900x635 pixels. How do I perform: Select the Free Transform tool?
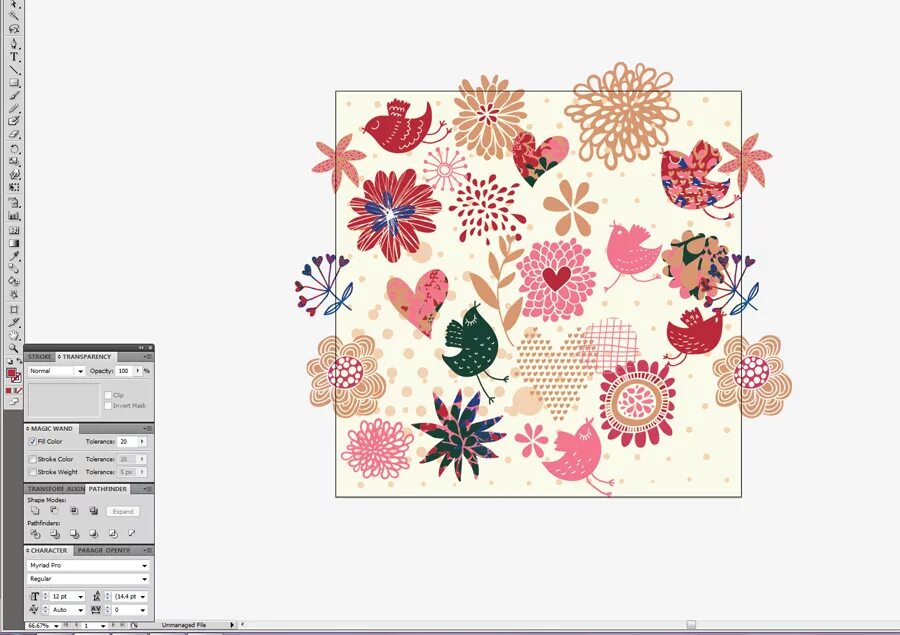click(14, 187)
